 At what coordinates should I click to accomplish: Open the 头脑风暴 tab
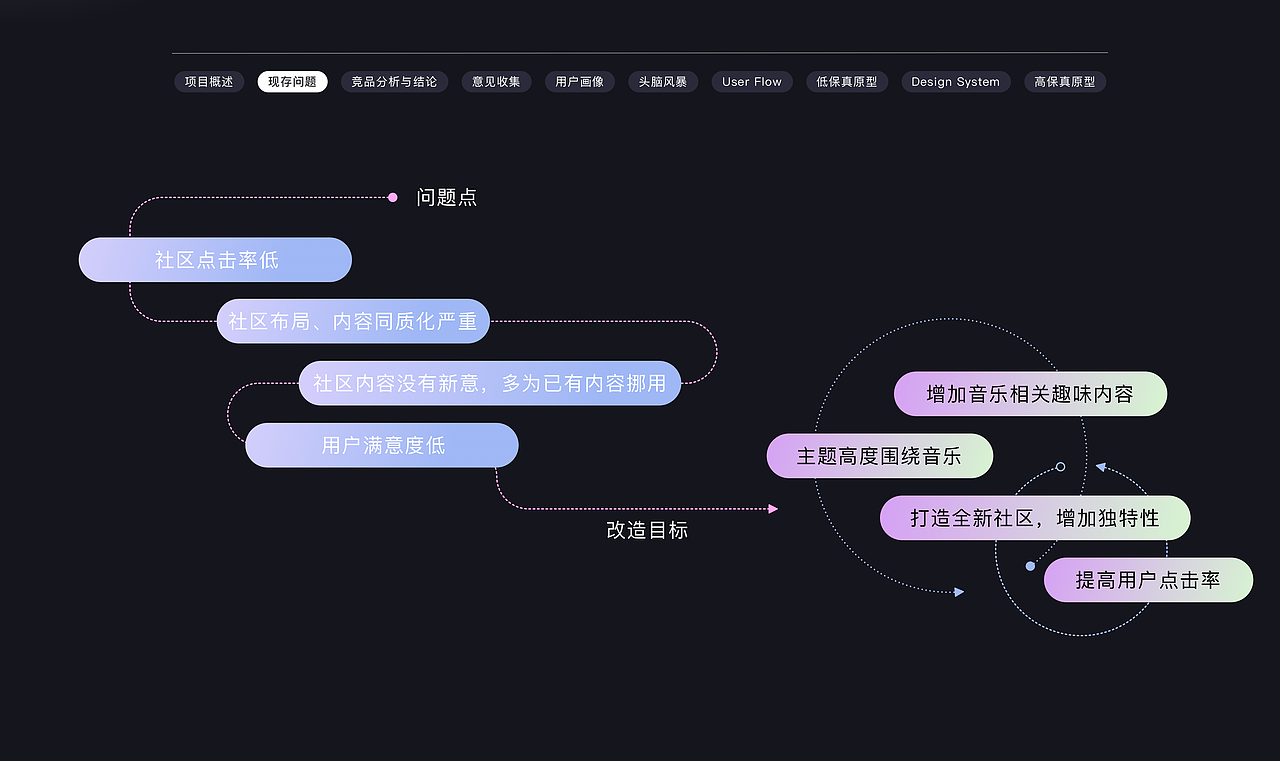pyautogui.click(x=662, y=81)
